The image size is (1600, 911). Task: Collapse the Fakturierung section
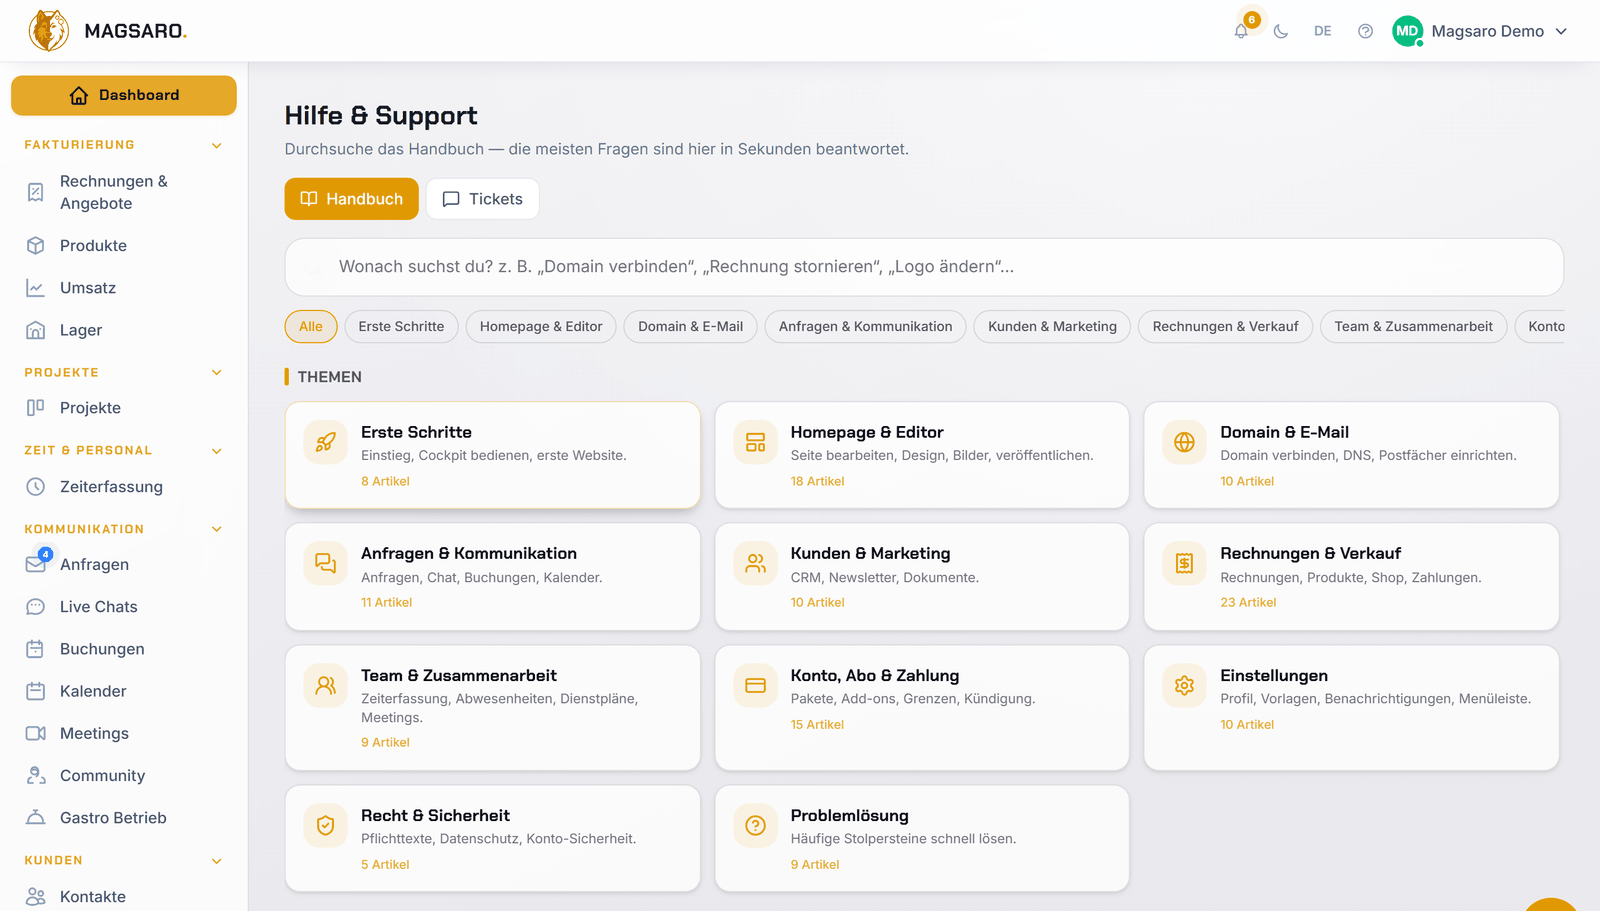[217, 145]
